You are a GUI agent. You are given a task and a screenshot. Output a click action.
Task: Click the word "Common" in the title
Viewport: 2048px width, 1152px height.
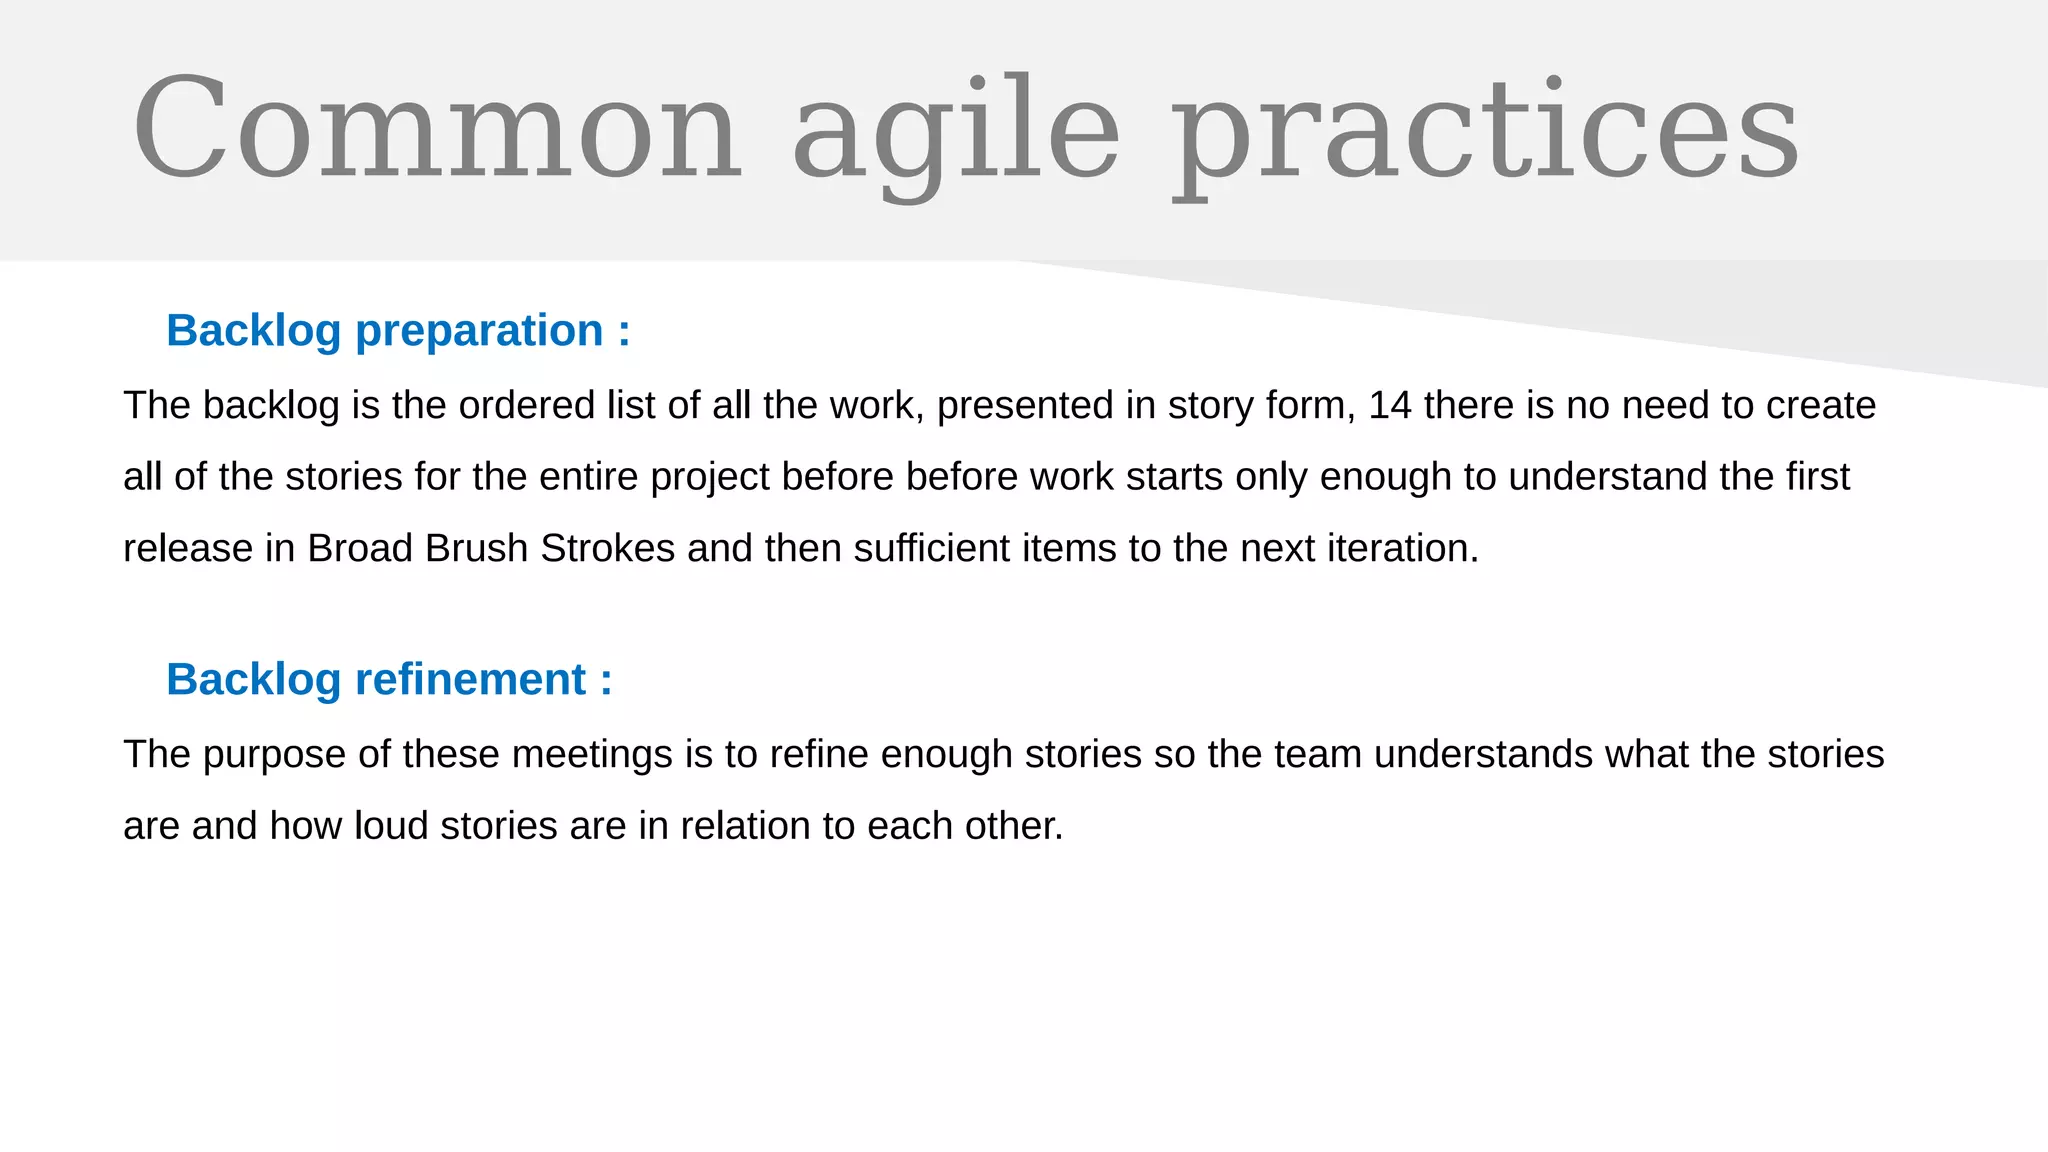[x=437, y=130]
